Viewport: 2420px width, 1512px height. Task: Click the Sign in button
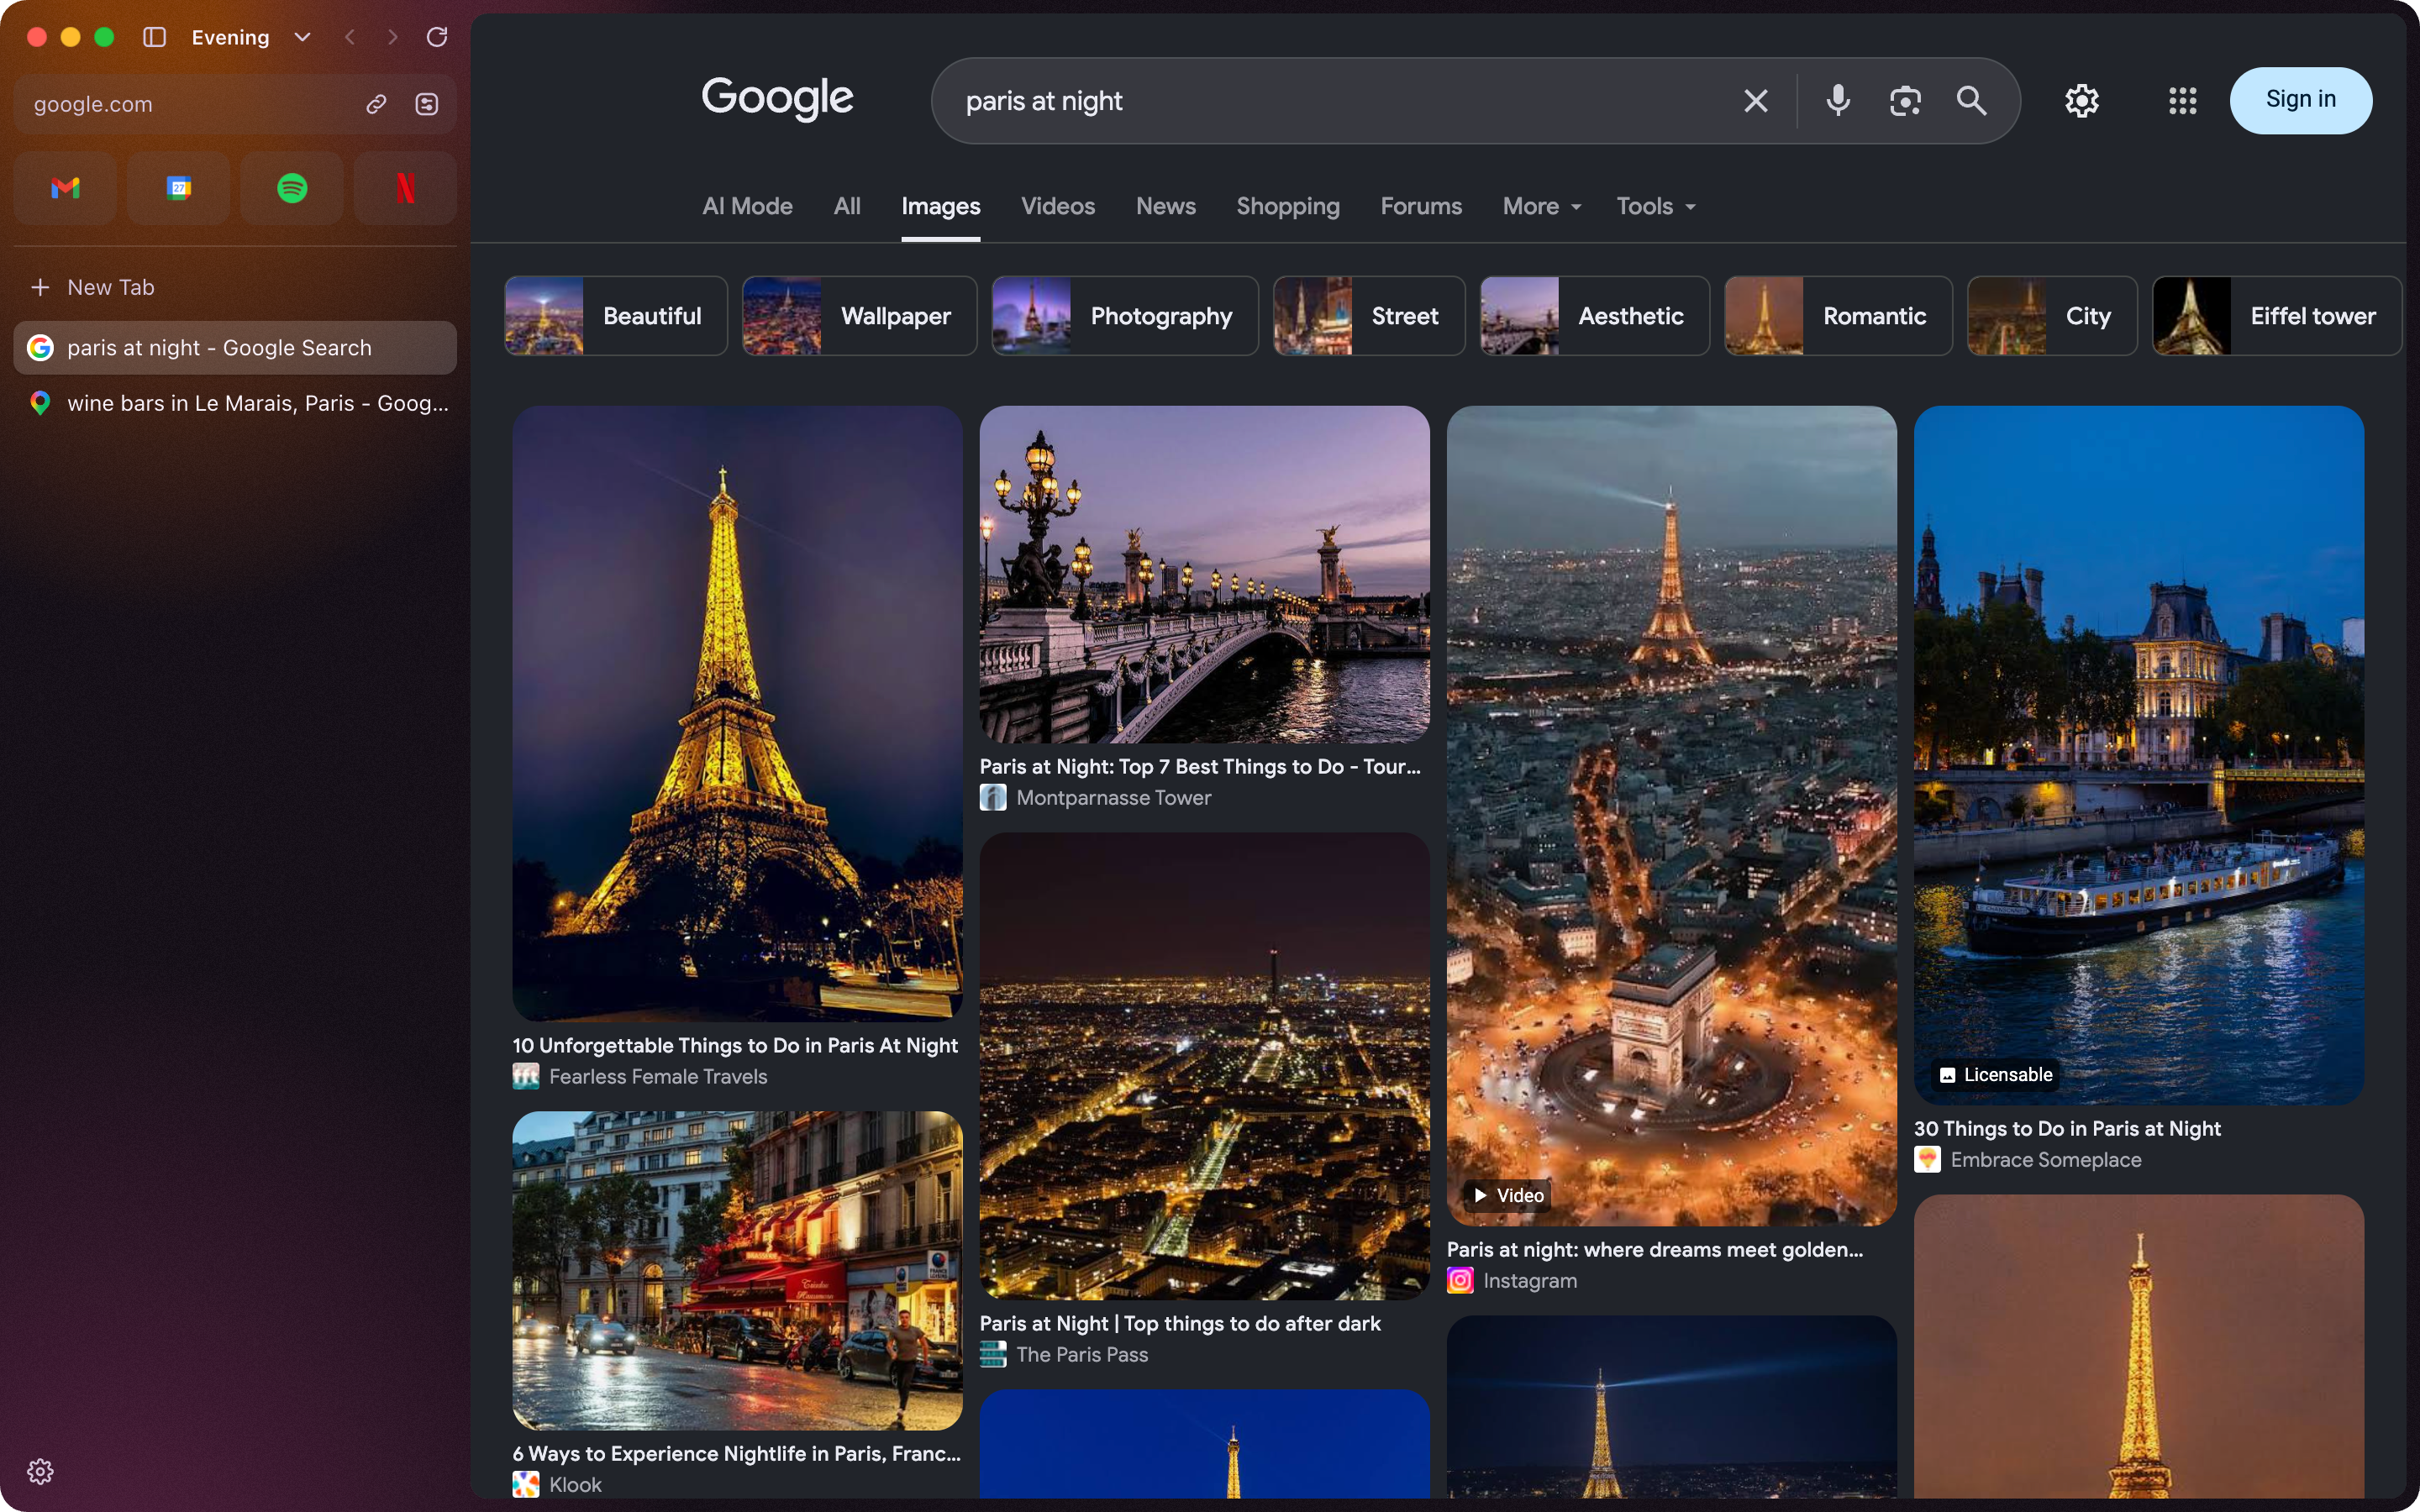point(2301,100)
